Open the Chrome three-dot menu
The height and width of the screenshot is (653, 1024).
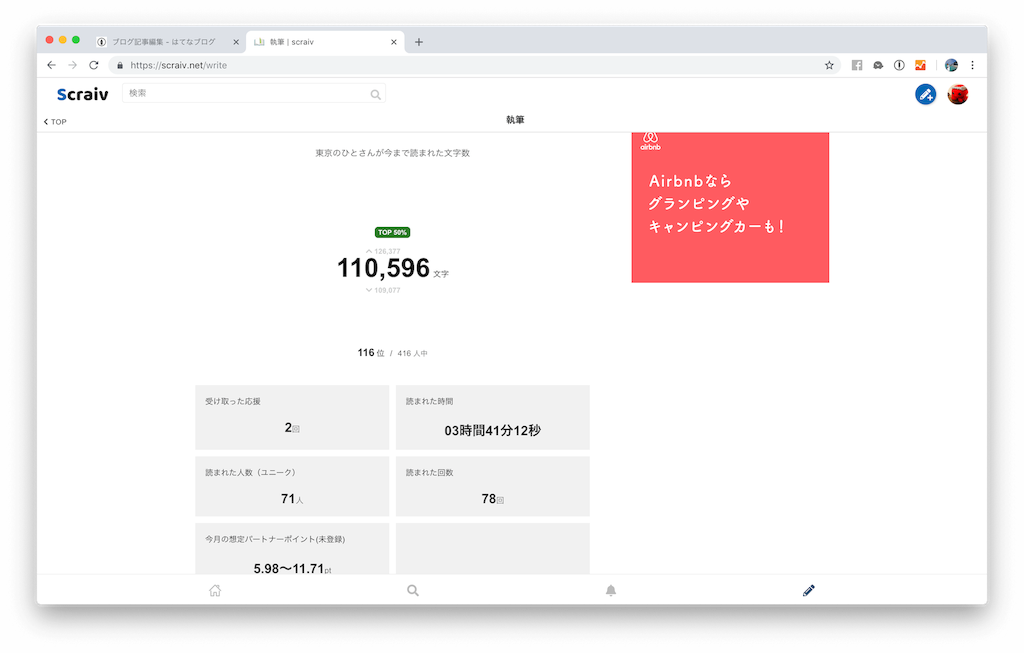972,65
